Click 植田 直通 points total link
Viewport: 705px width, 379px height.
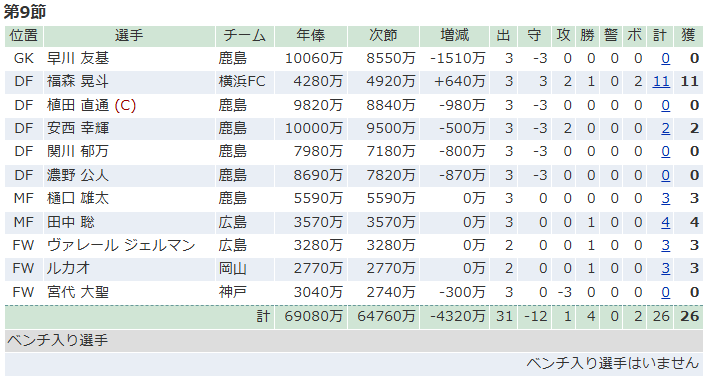pos(665,105)
